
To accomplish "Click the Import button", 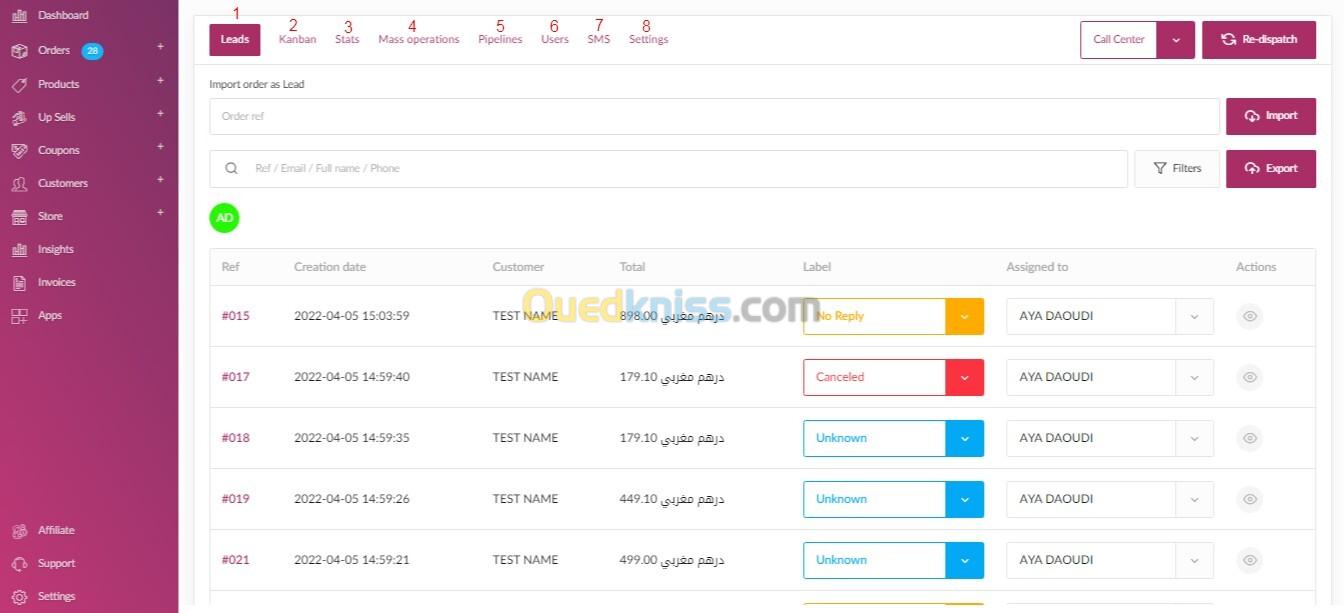I will click(1271, 116).
